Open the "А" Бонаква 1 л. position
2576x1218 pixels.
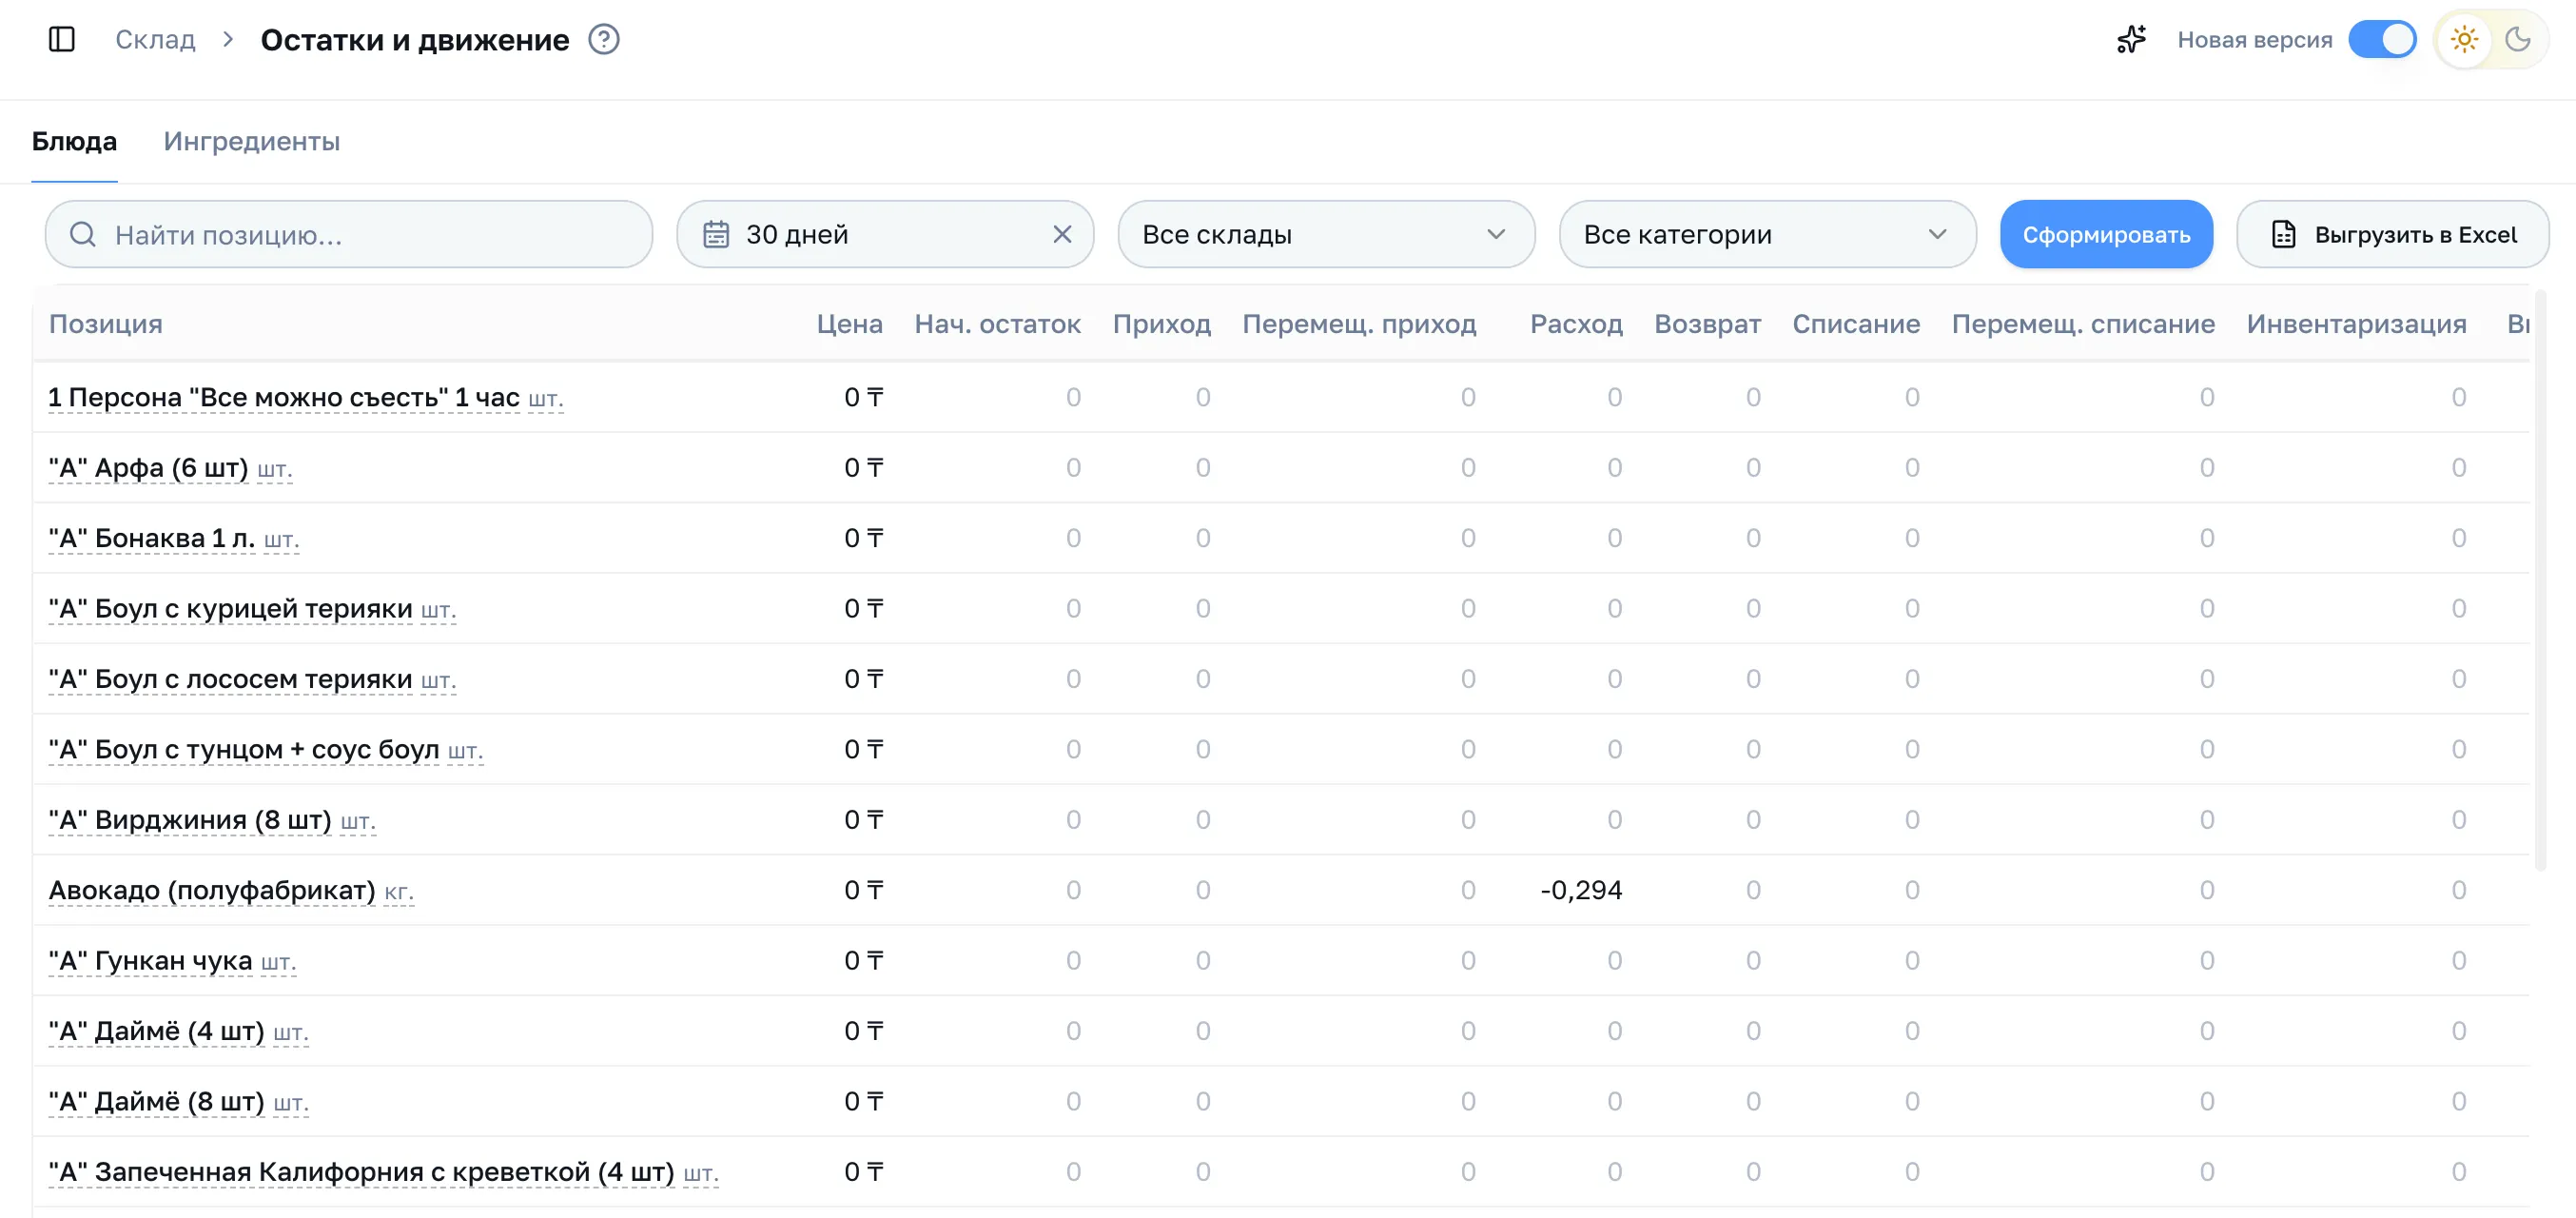click(x=152, y=538)
